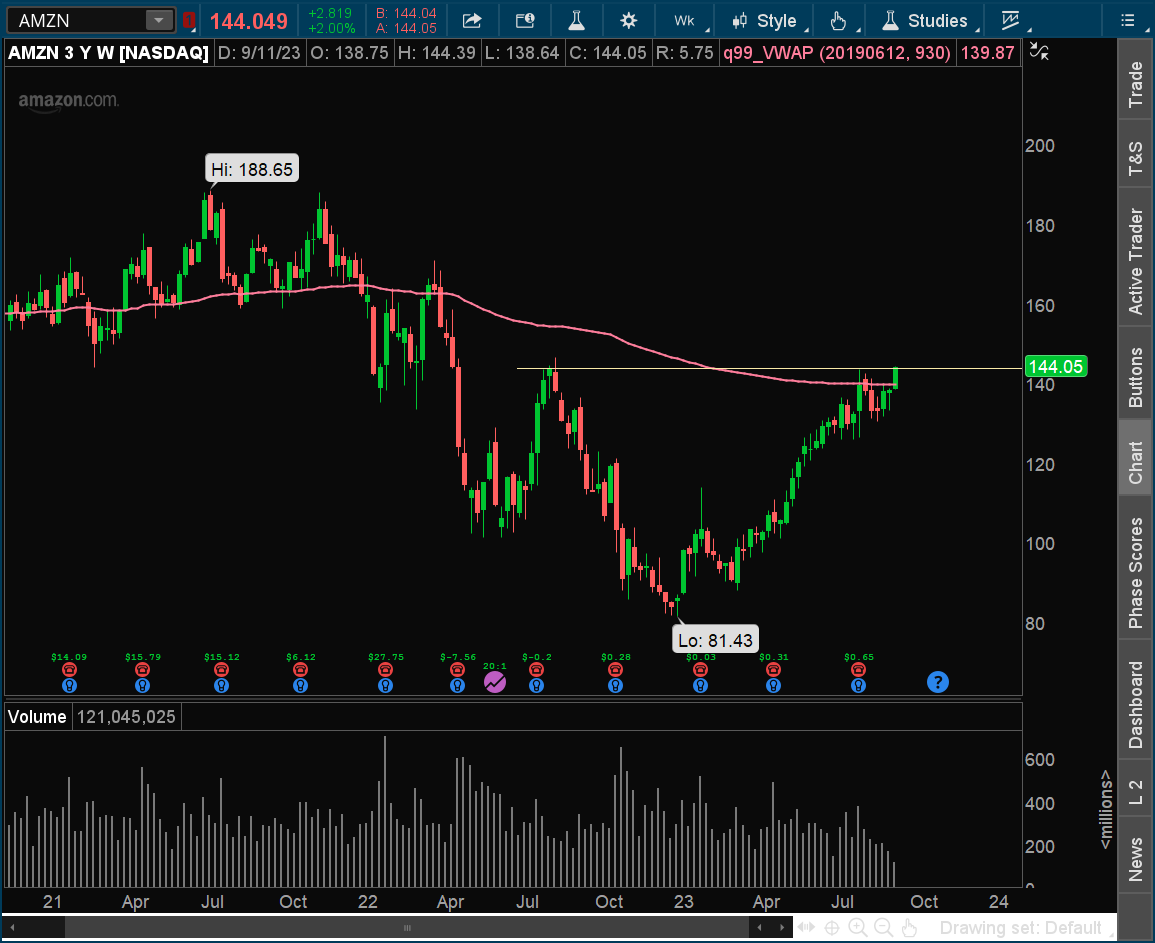Open the share chart icon
Screen dimensions: 1155x943
[471, 21]
